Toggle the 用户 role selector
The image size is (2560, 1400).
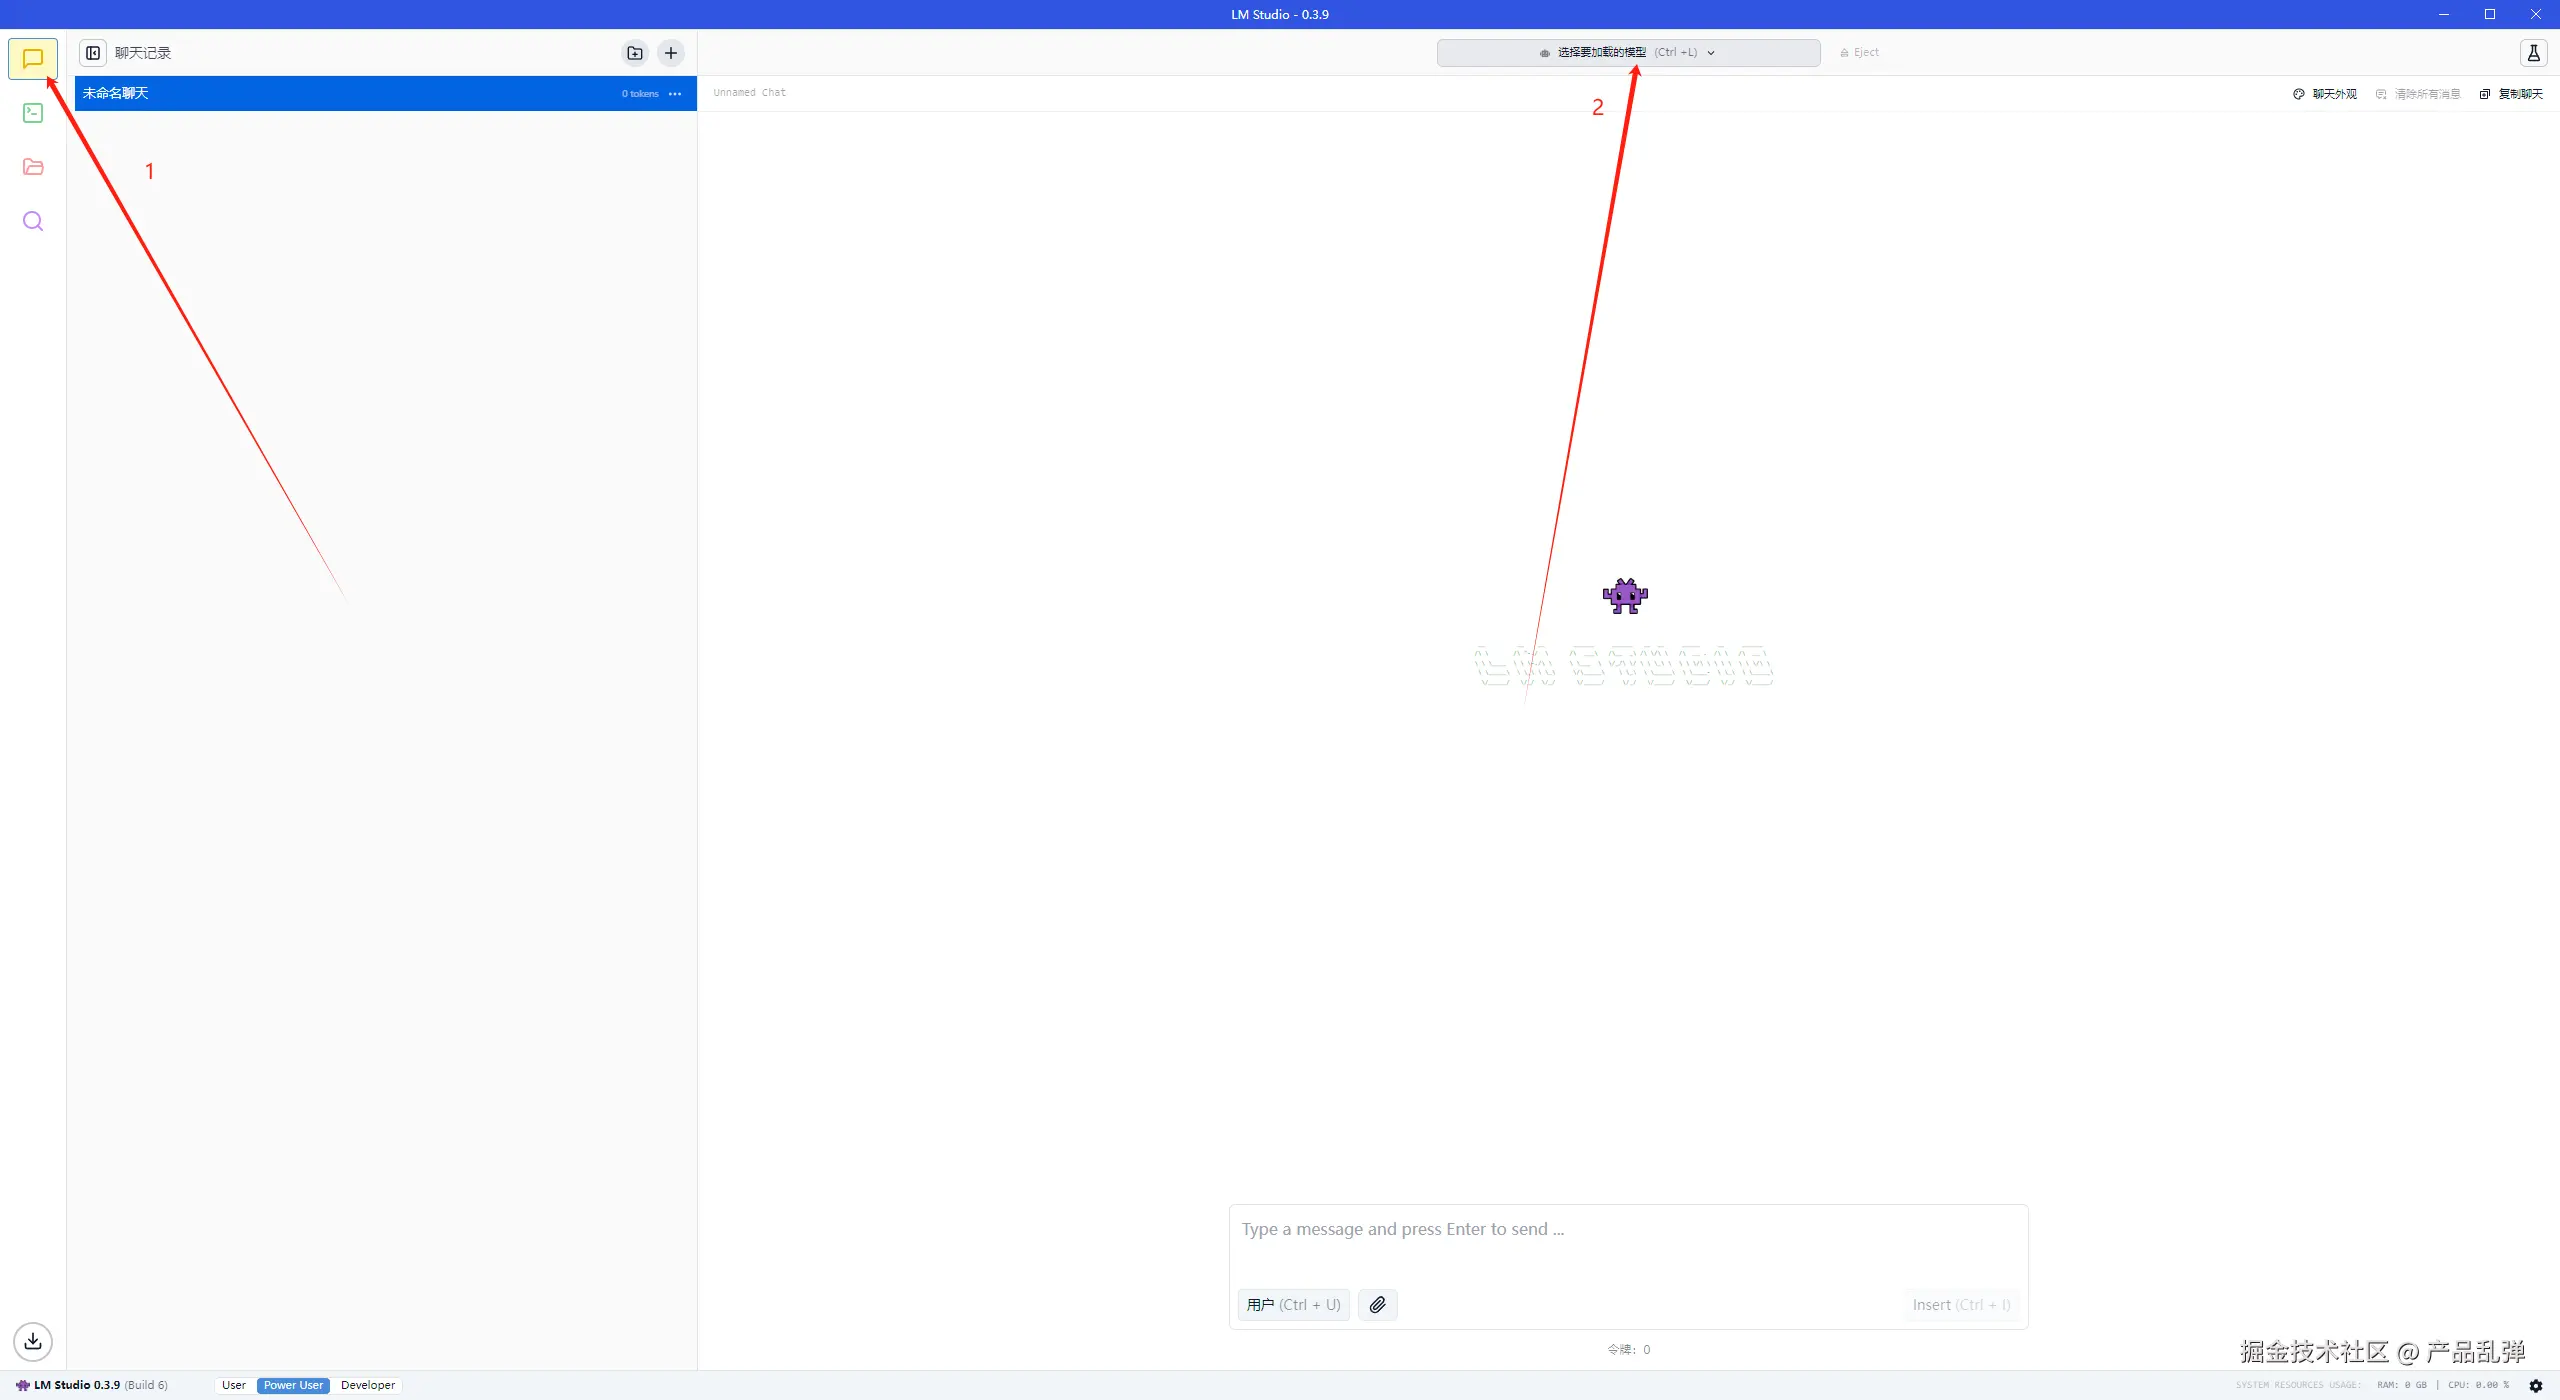point(1293,1305)
